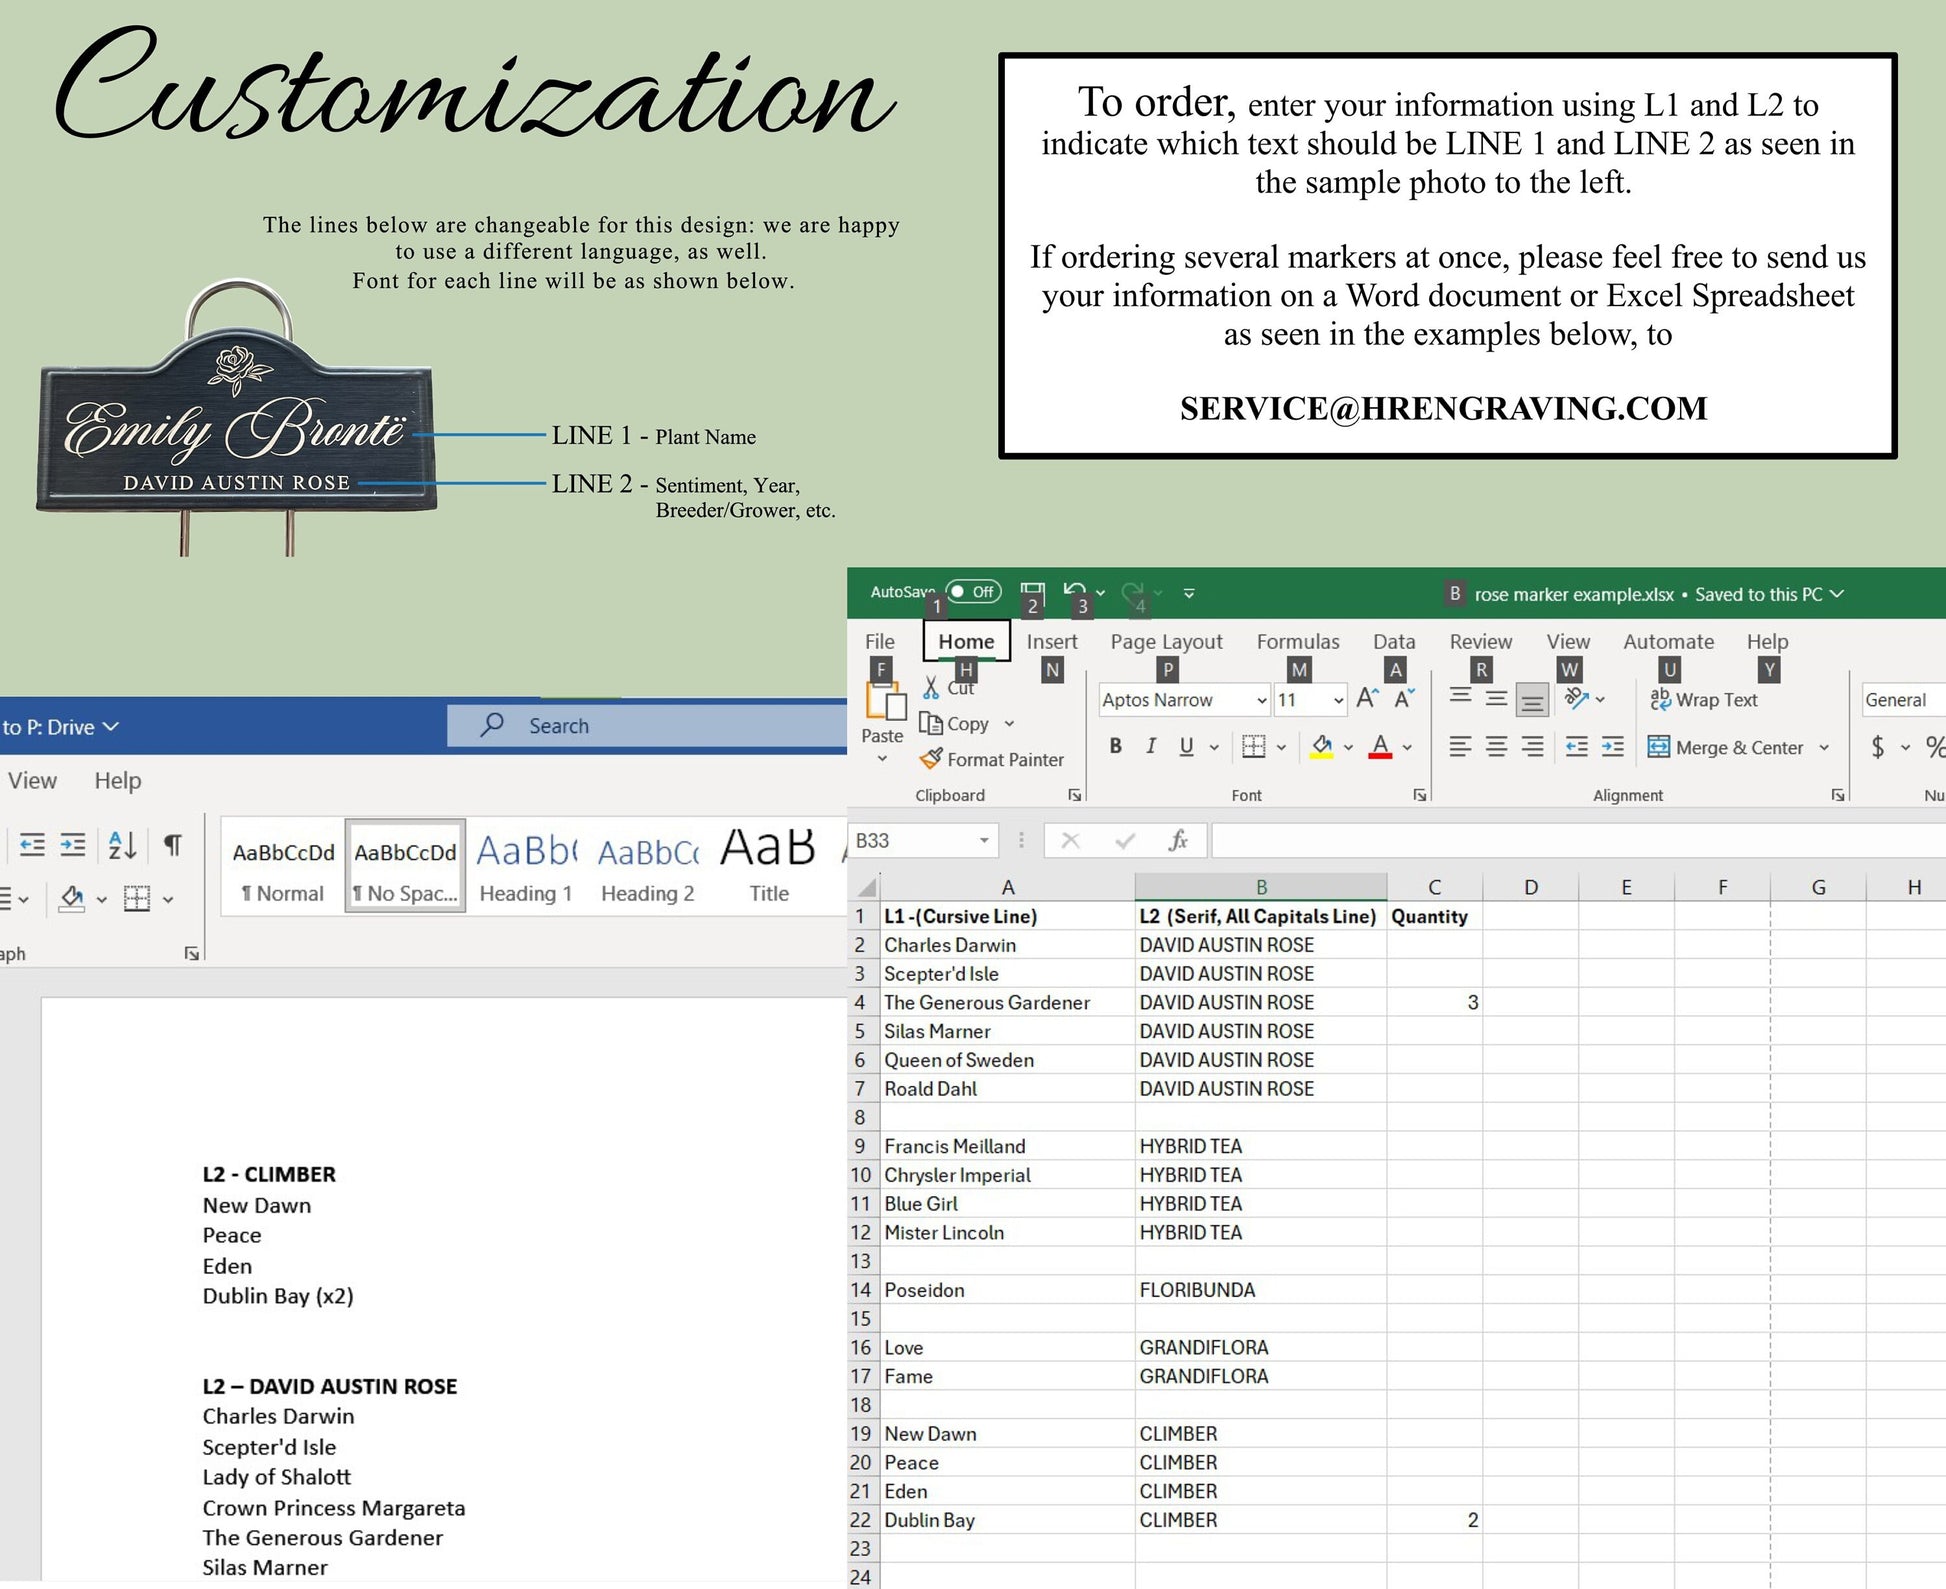Show paragraph marks with the pilcrow icon
The height and width of the screenshot is (1589, 1946).
point(173,845)
